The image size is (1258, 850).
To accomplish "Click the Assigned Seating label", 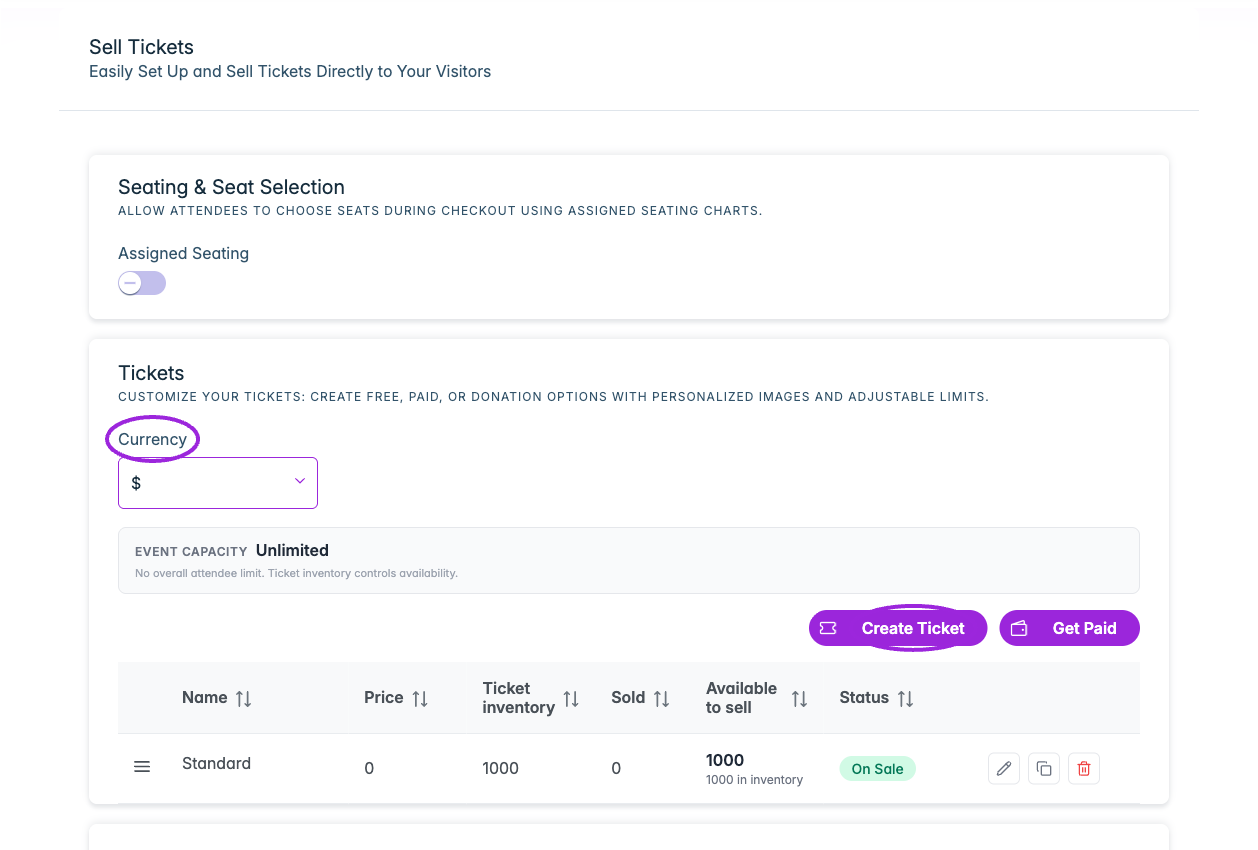I will click(x=183, y=253).
